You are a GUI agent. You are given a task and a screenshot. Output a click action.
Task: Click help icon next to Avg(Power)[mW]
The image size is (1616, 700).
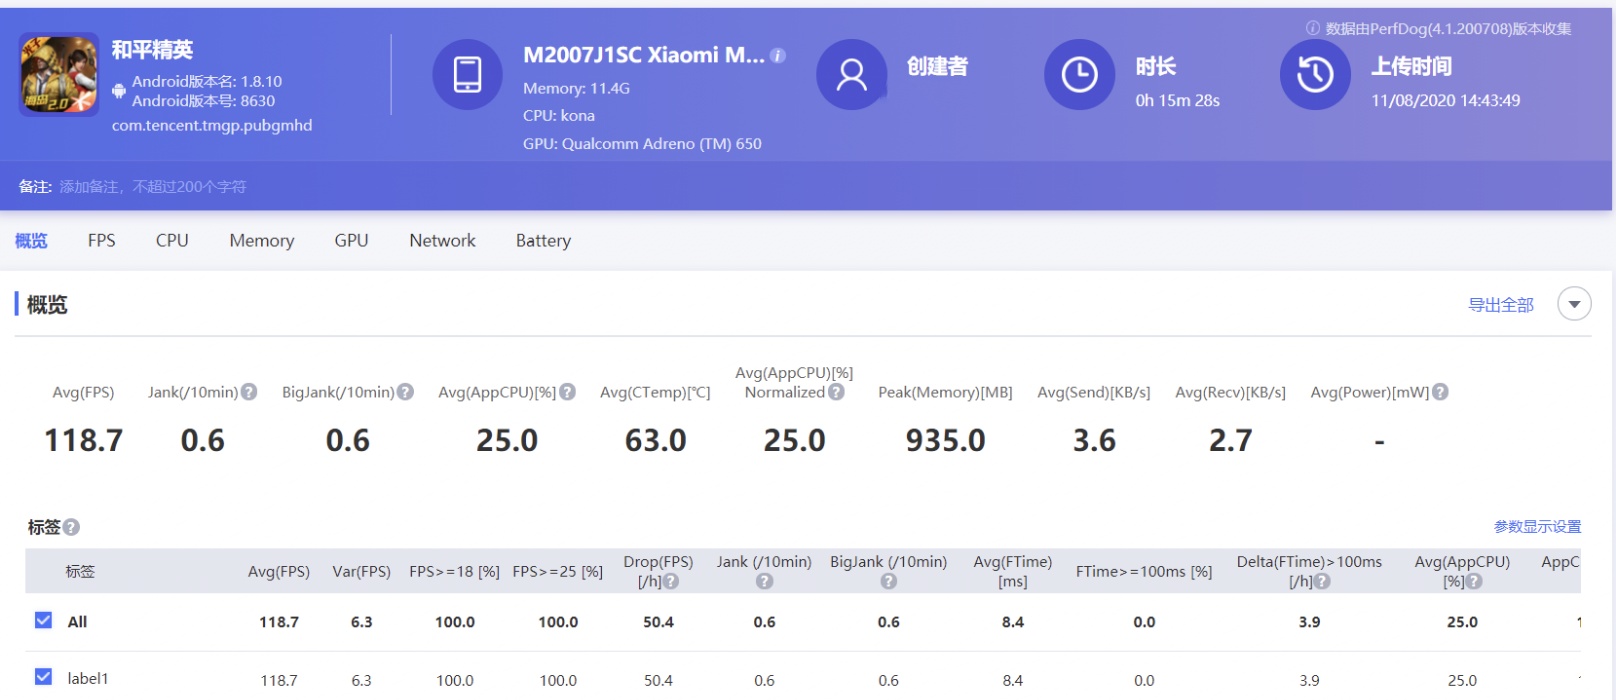[1440, 392]
